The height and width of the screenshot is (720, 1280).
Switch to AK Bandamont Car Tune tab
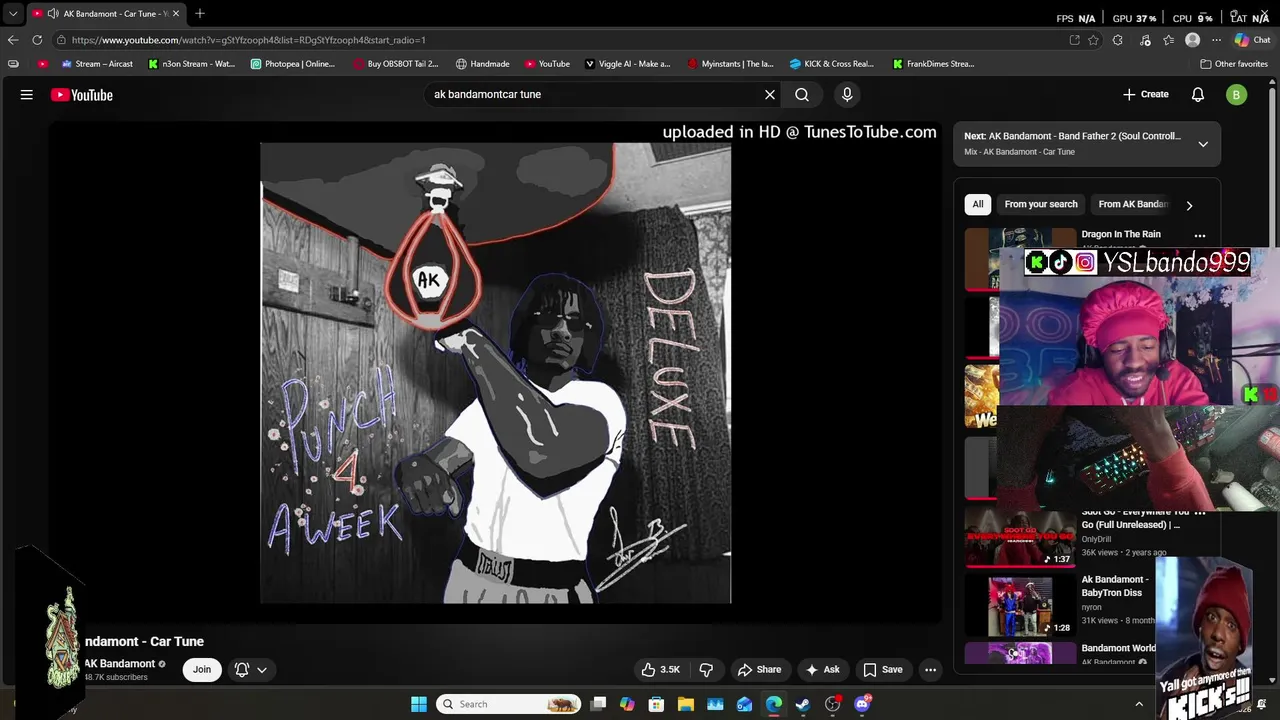coord(105,14)
